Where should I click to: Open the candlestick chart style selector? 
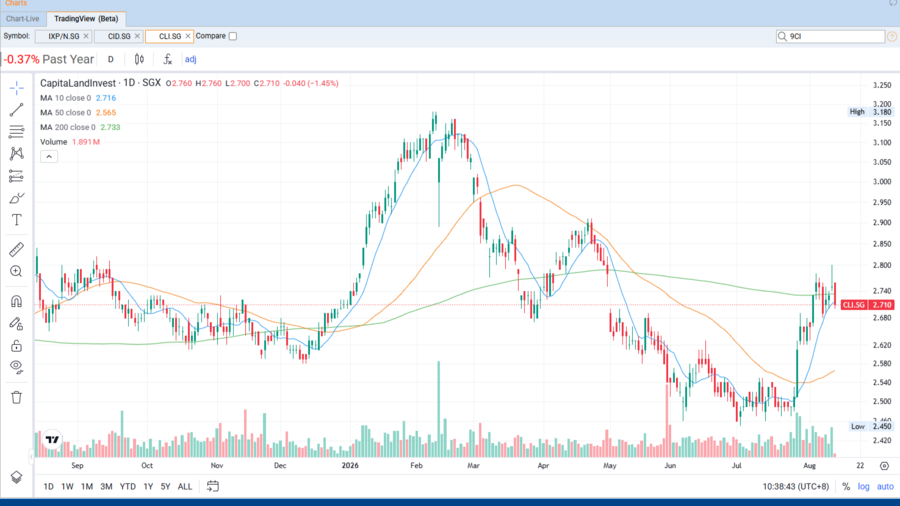point(139,59)
